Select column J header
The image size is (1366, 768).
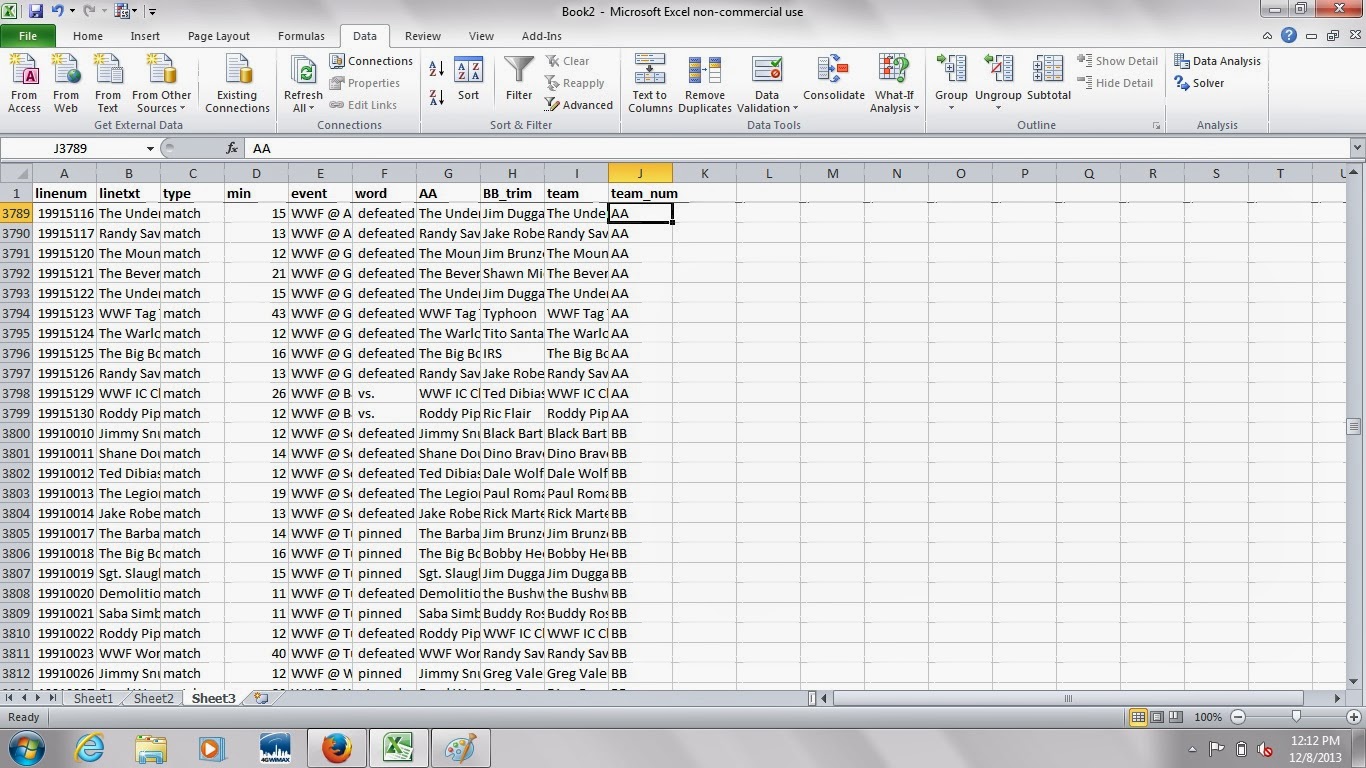coord(640,173)
